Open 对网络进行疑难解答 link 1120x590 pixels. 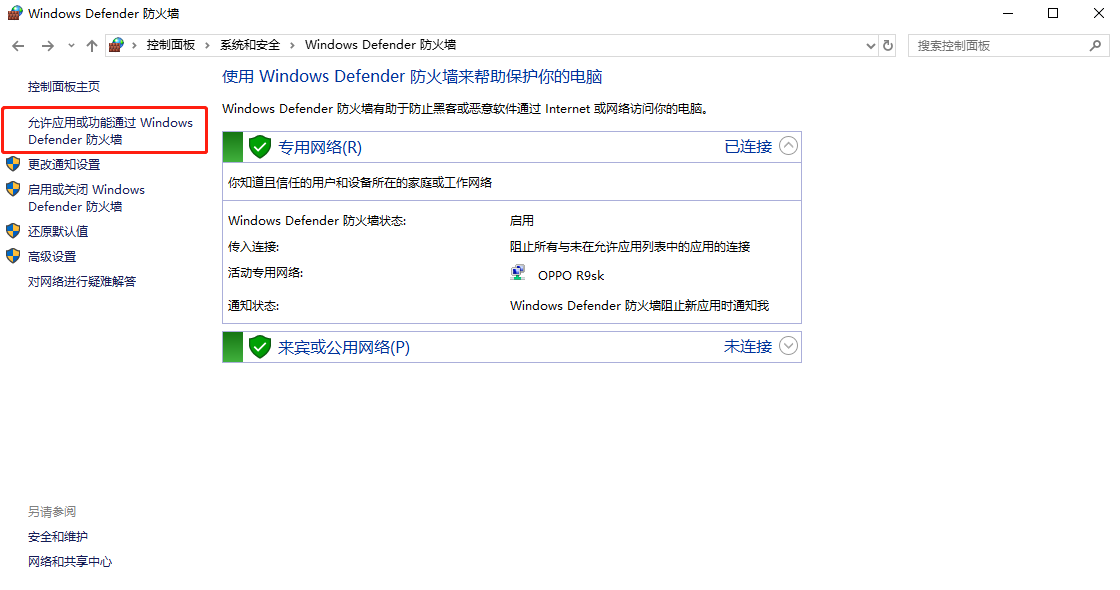point(81,281)
